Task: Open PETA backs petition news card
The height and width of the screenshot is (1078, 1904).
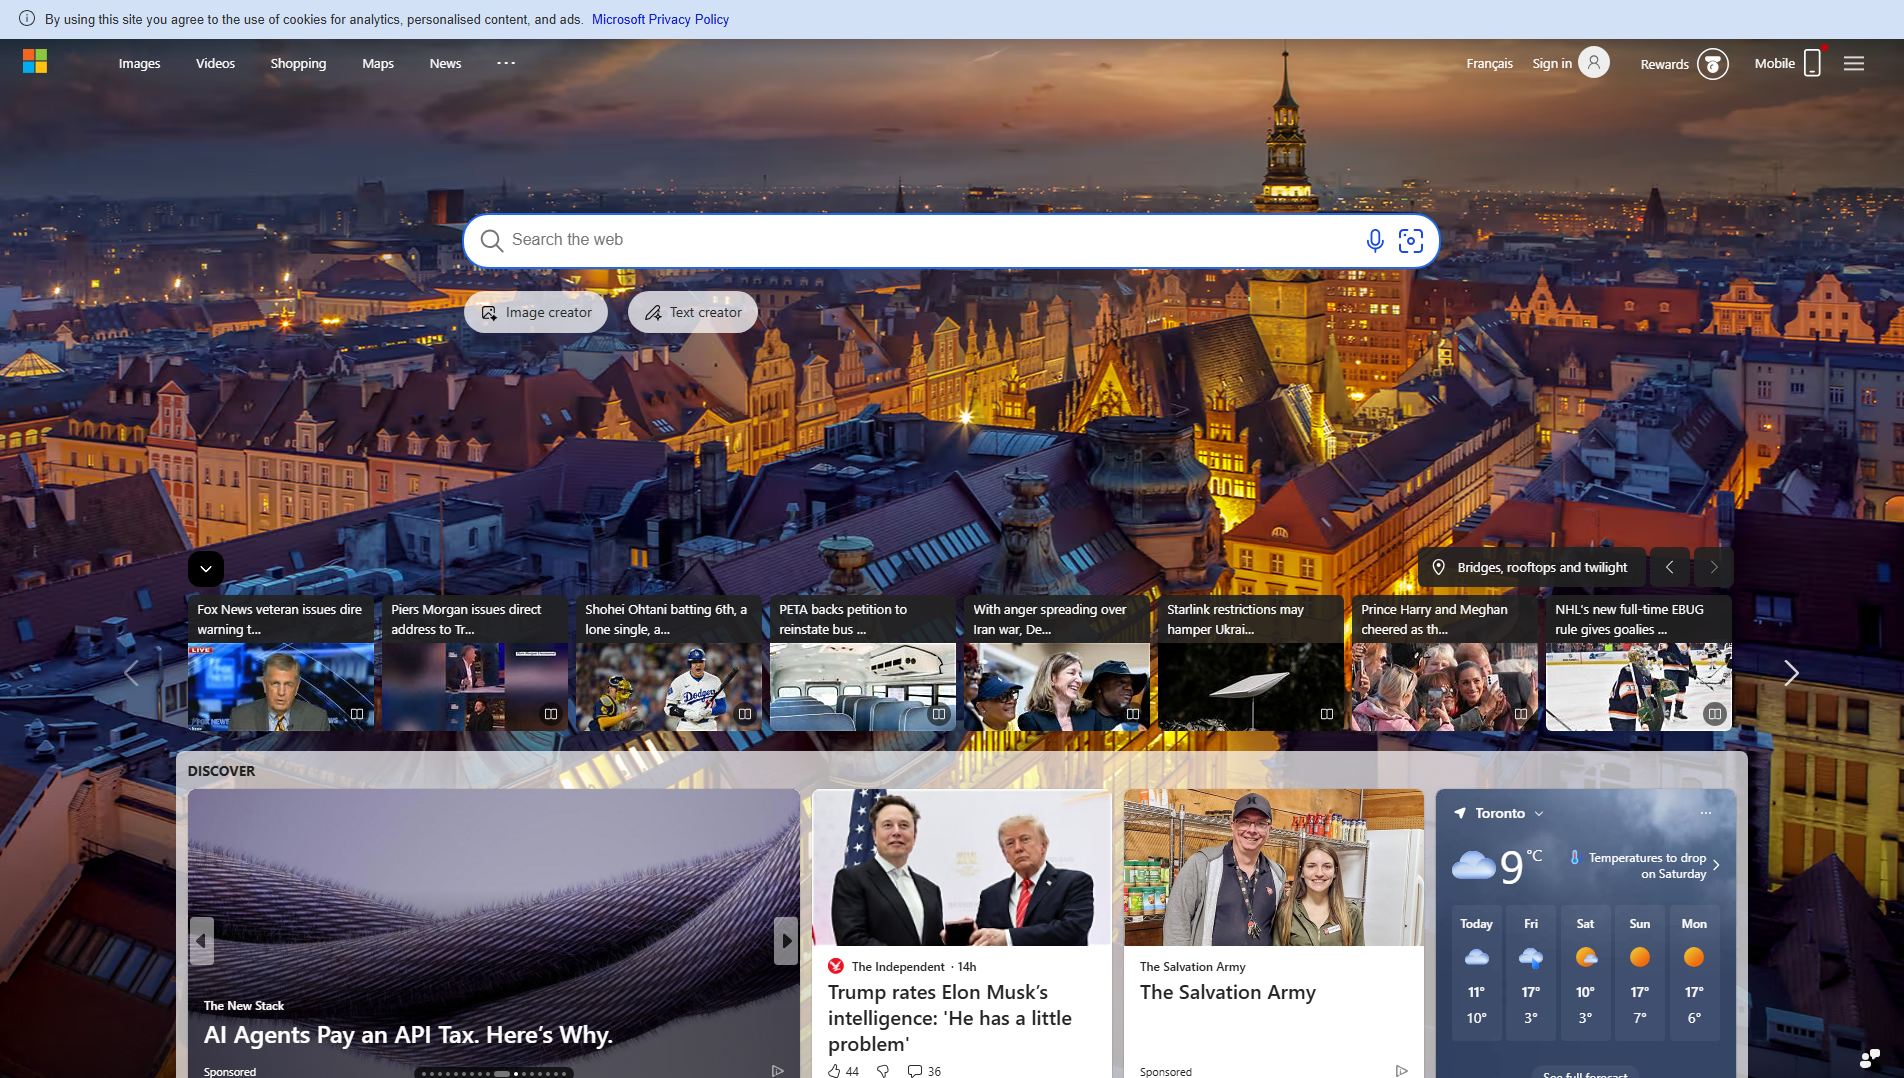Action: pos(863,664)
